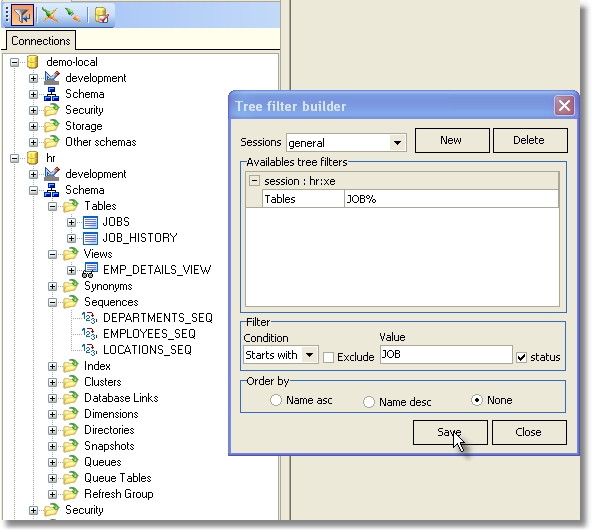Uncheck the status checkbox

[x=521, y=357]
